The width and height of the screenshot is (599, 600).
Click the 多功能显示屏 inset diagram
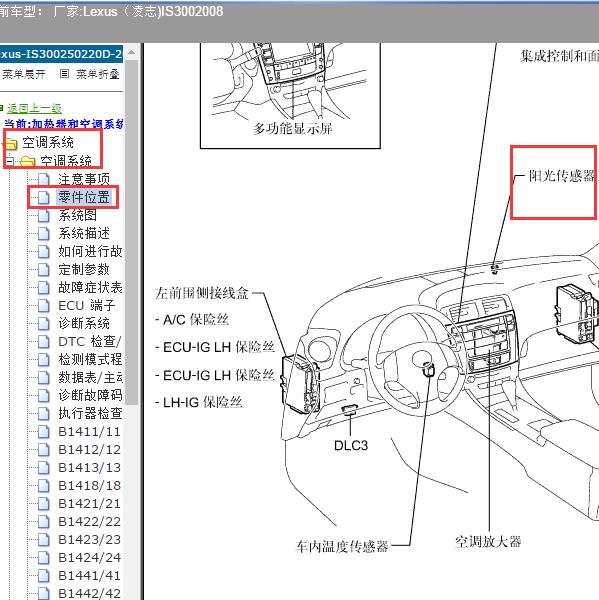[290, 95]
